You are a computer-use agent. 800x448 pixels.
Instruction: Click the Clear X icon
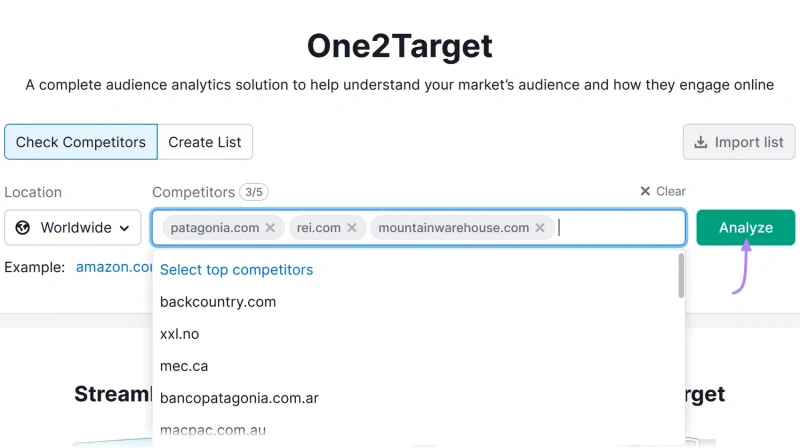coord(645,191)
